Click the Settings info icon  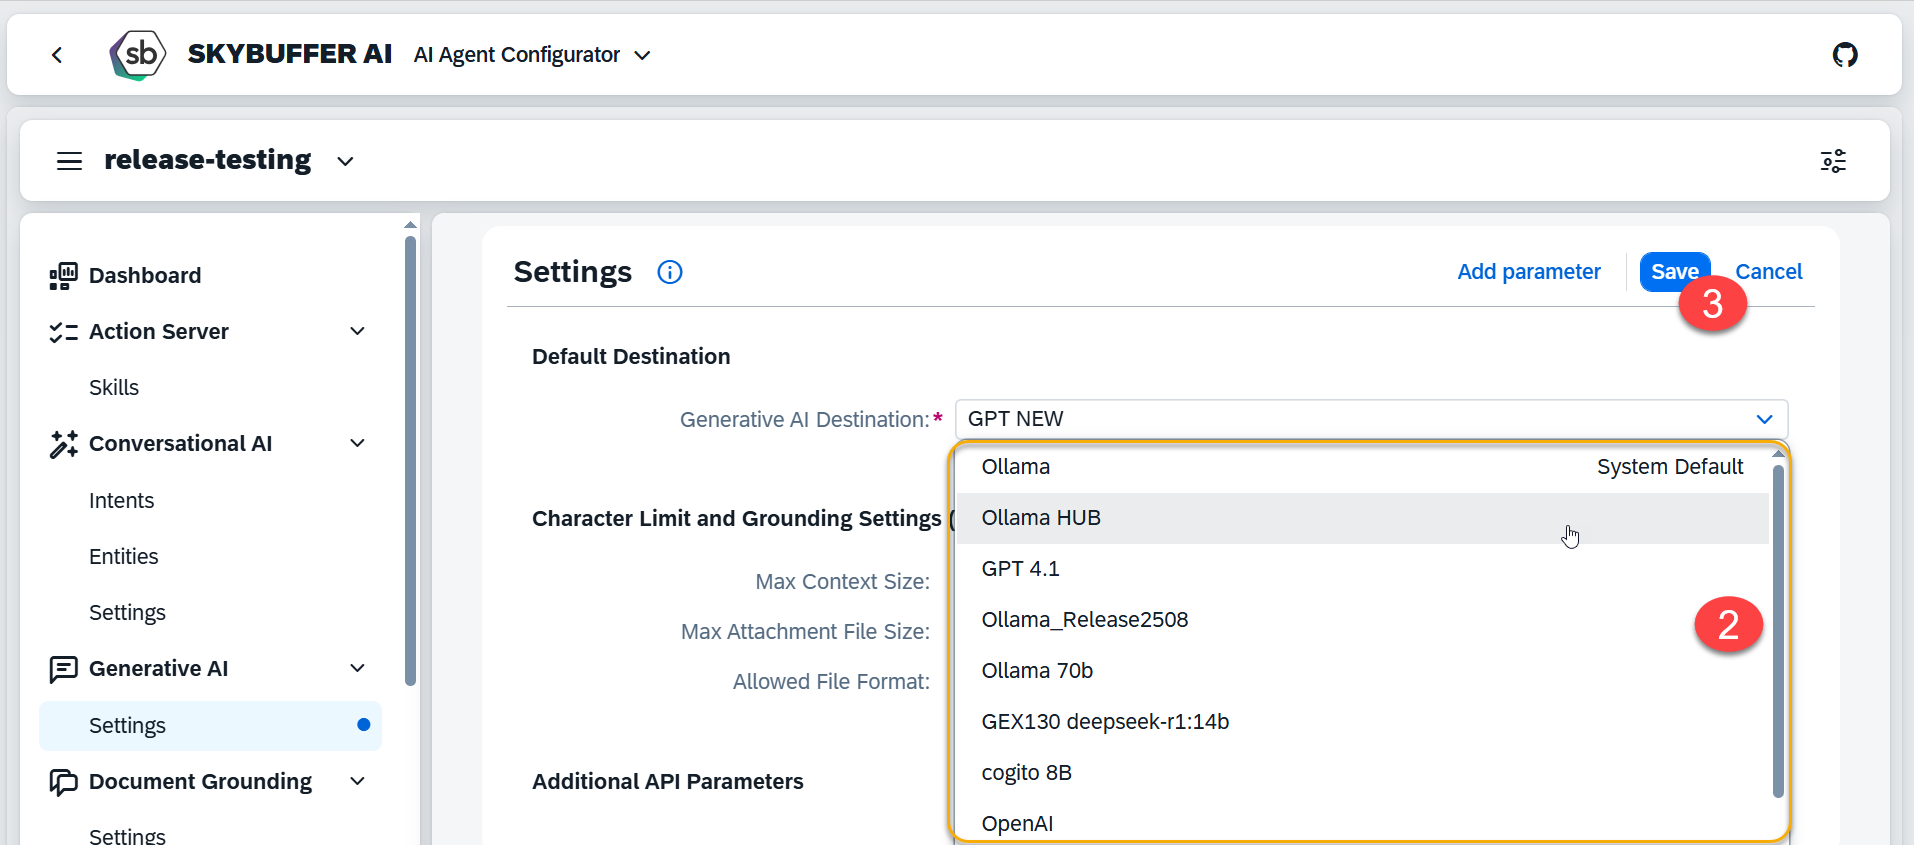tap(669, 272)
